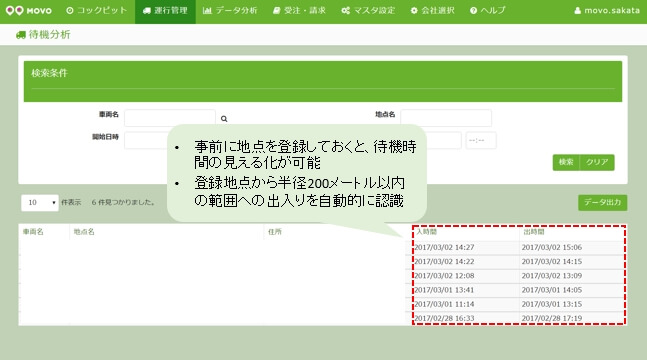Sort by the 地点名 column header
The image size is (647, 360).
click(84, 232)
